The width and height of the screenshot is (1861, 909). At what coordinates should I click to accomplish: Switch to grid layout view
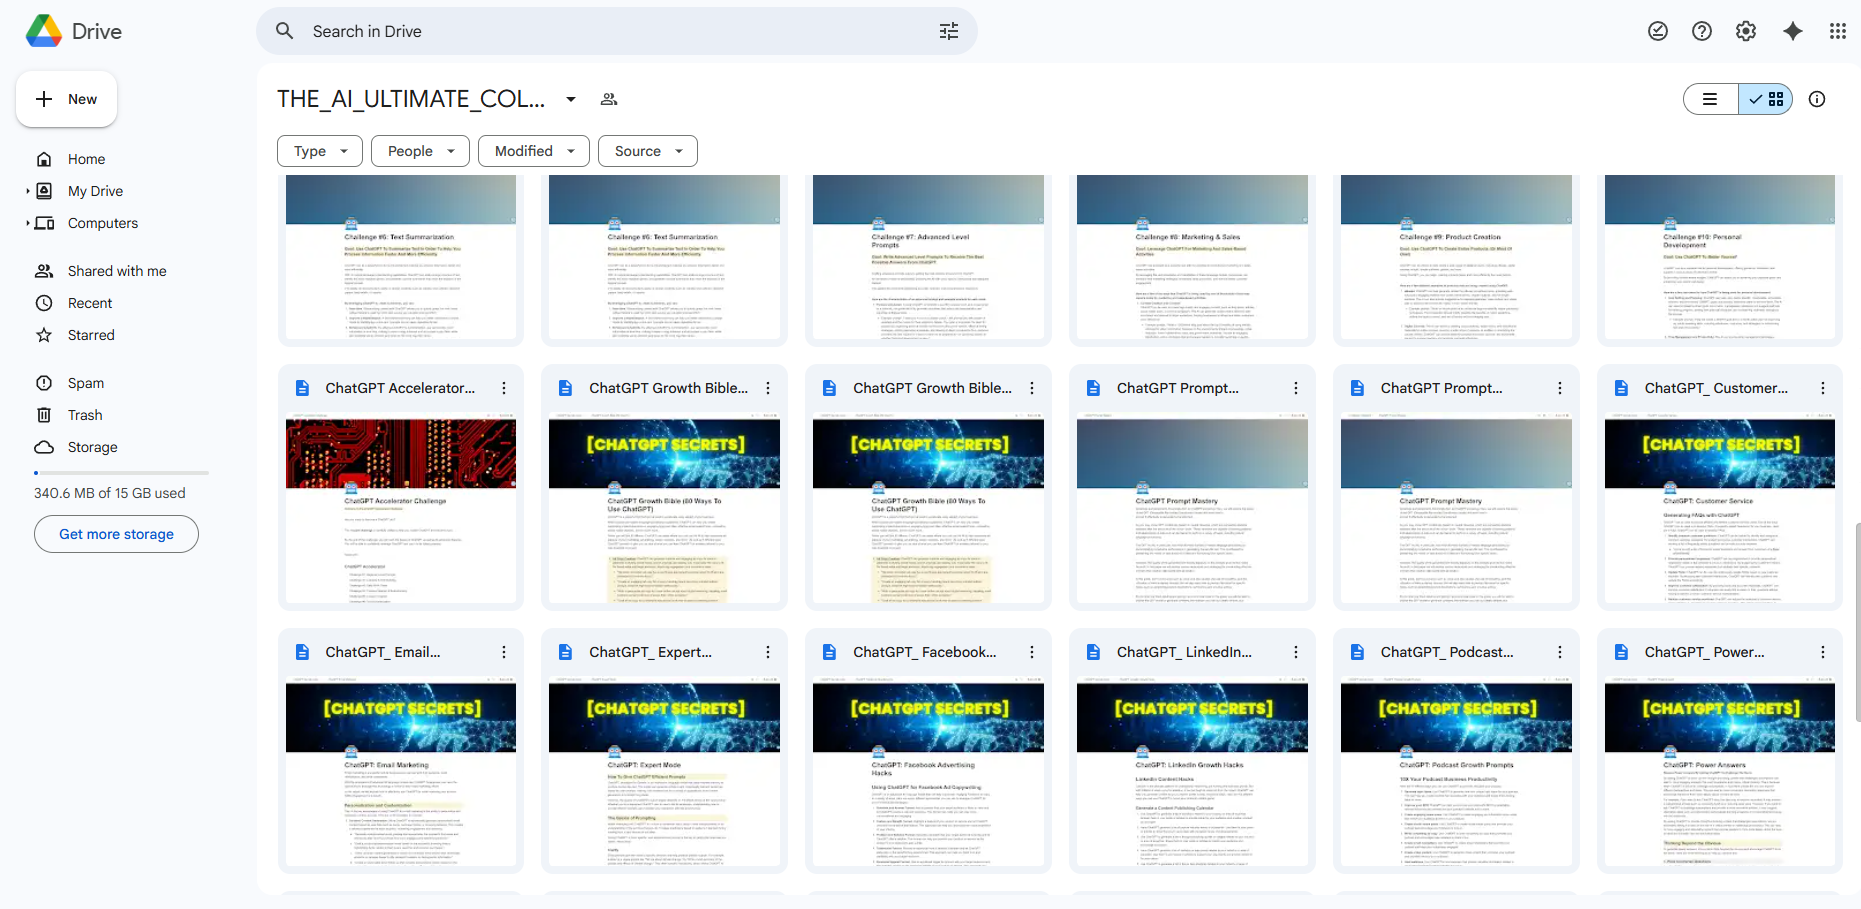pos(1766,99)
